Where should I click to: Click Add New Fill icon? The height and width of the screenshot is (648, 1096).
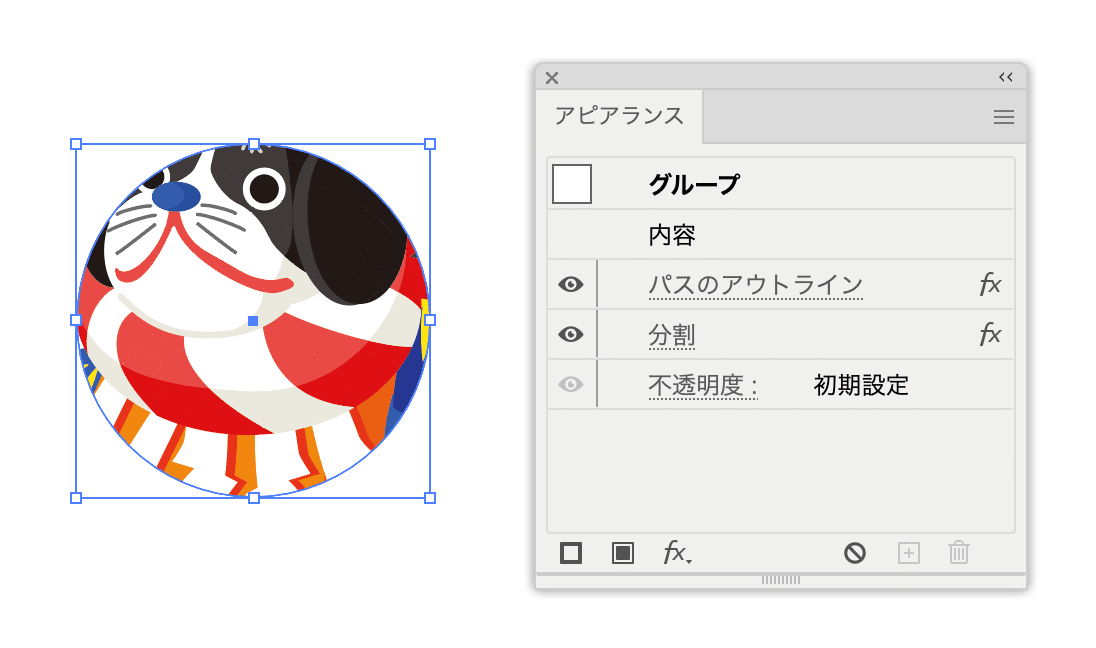[x=623, y=553]
